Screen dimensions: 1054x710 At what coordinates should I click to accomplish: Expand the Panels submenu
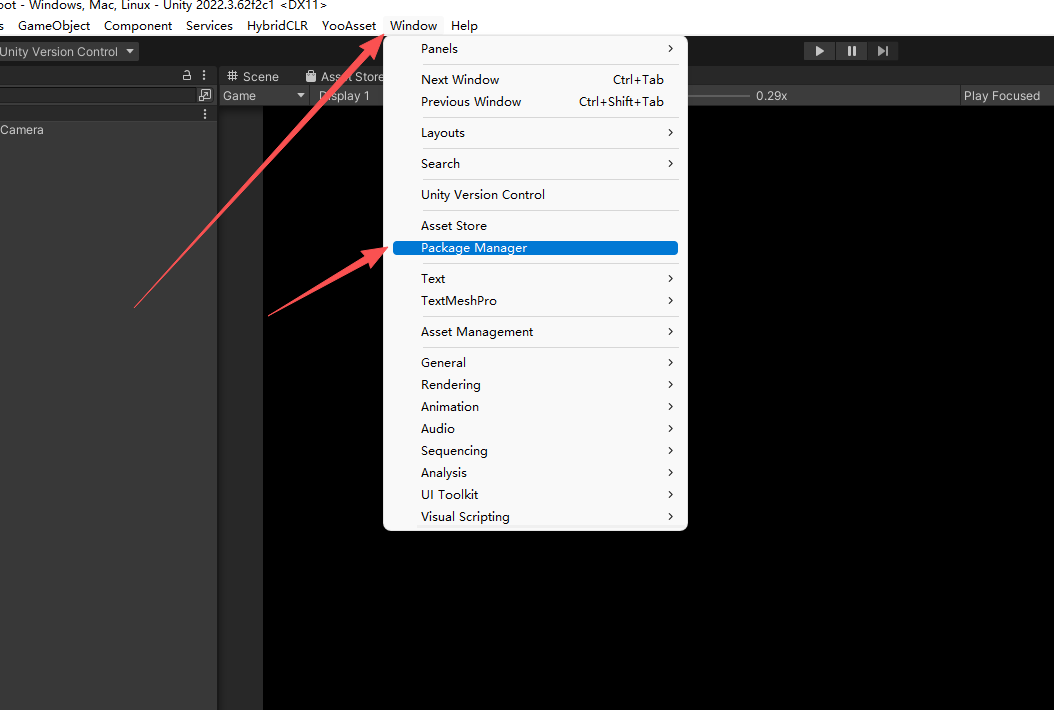pyautogui.click(x=535, y=48)
